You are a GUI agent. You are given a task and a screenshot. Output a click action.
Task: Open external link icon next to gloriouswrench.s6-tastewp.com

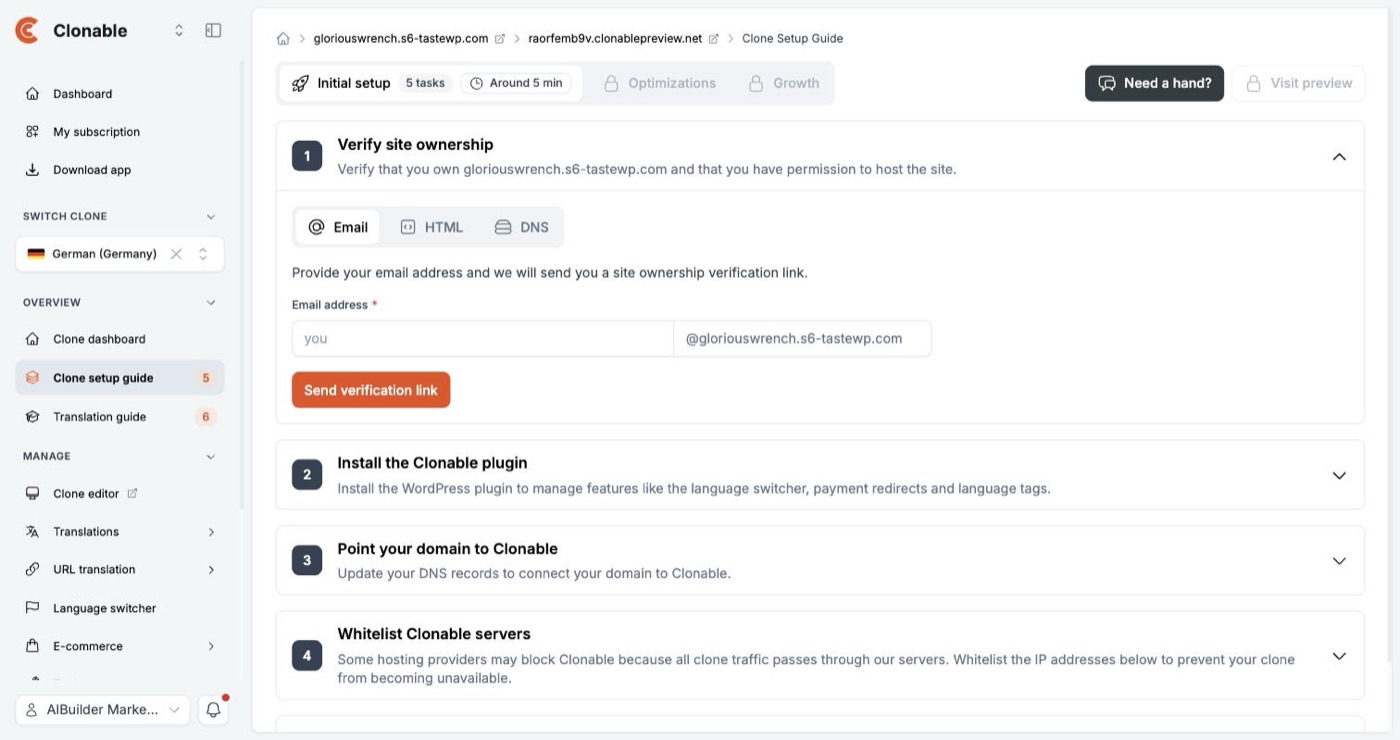(x=500, y=39)
